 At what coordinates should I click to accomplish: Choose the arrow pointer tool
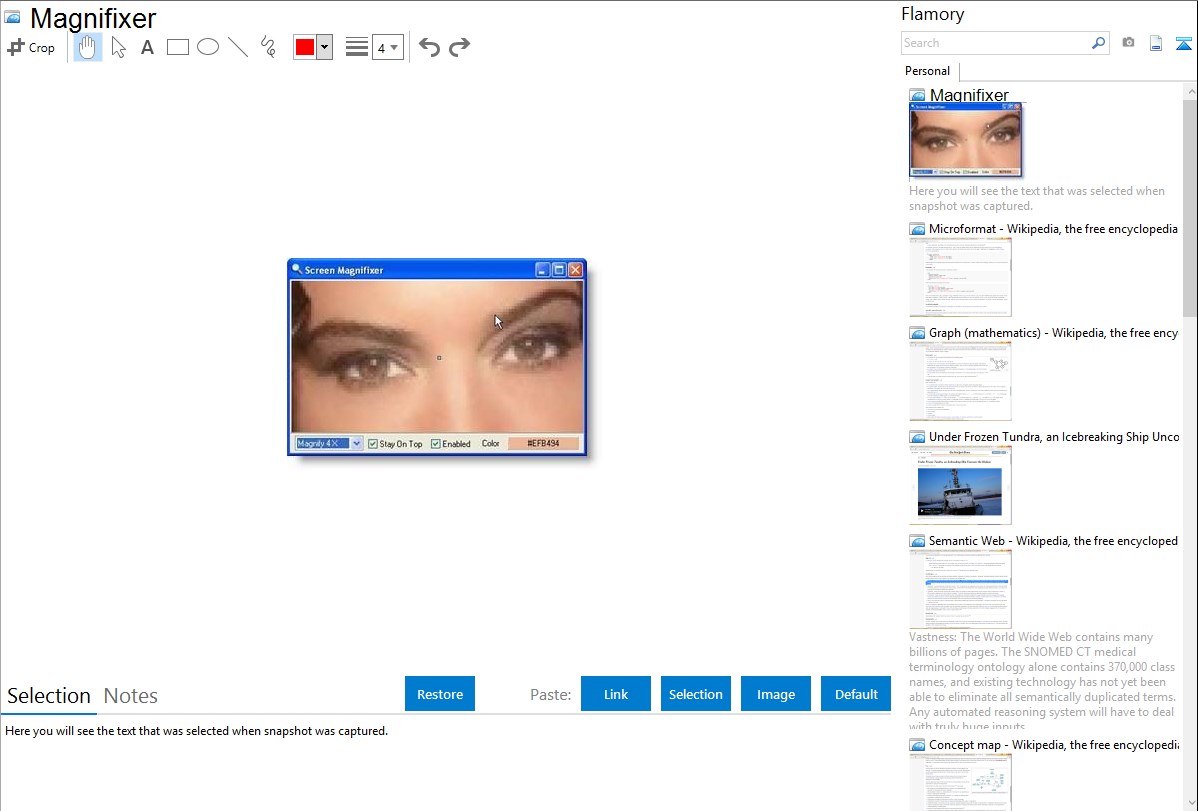point(118,47)
